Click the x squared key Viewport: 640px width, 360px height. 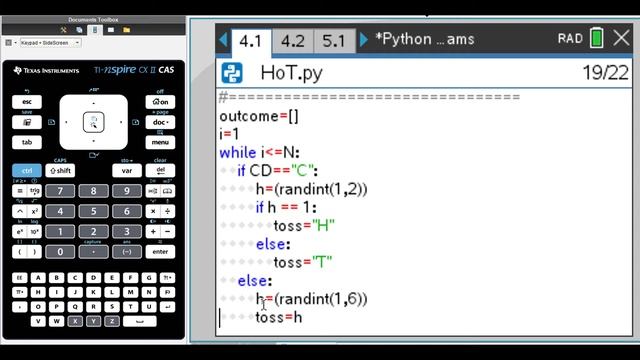[x=34, y=211]
